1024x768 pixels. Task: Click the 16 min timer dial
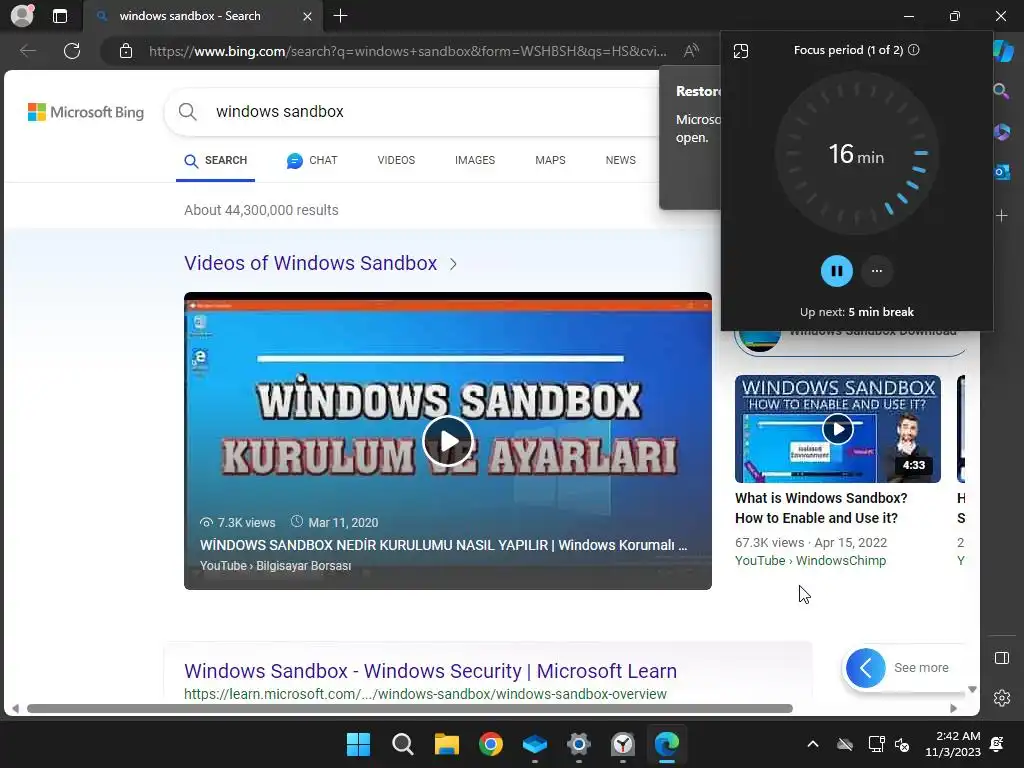coord(856,154)
